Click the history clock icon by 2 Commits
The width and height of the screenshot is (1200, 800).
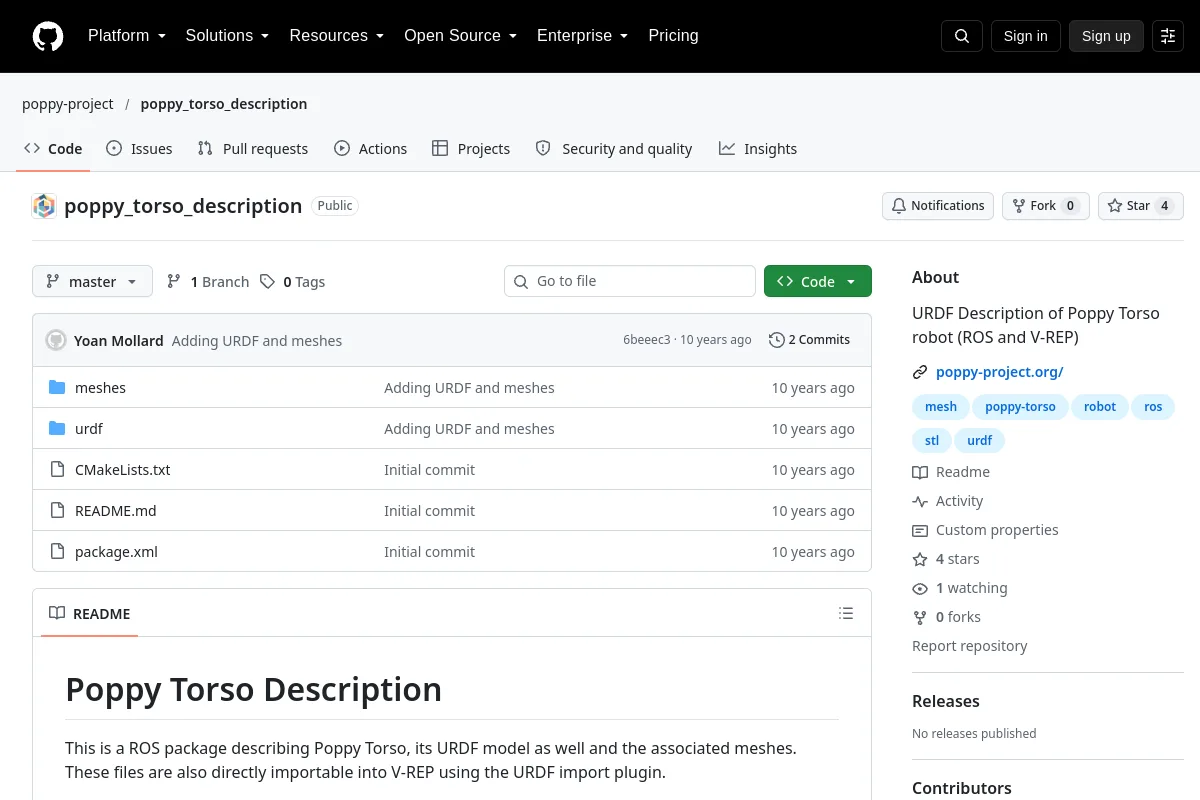coord(776,340)
